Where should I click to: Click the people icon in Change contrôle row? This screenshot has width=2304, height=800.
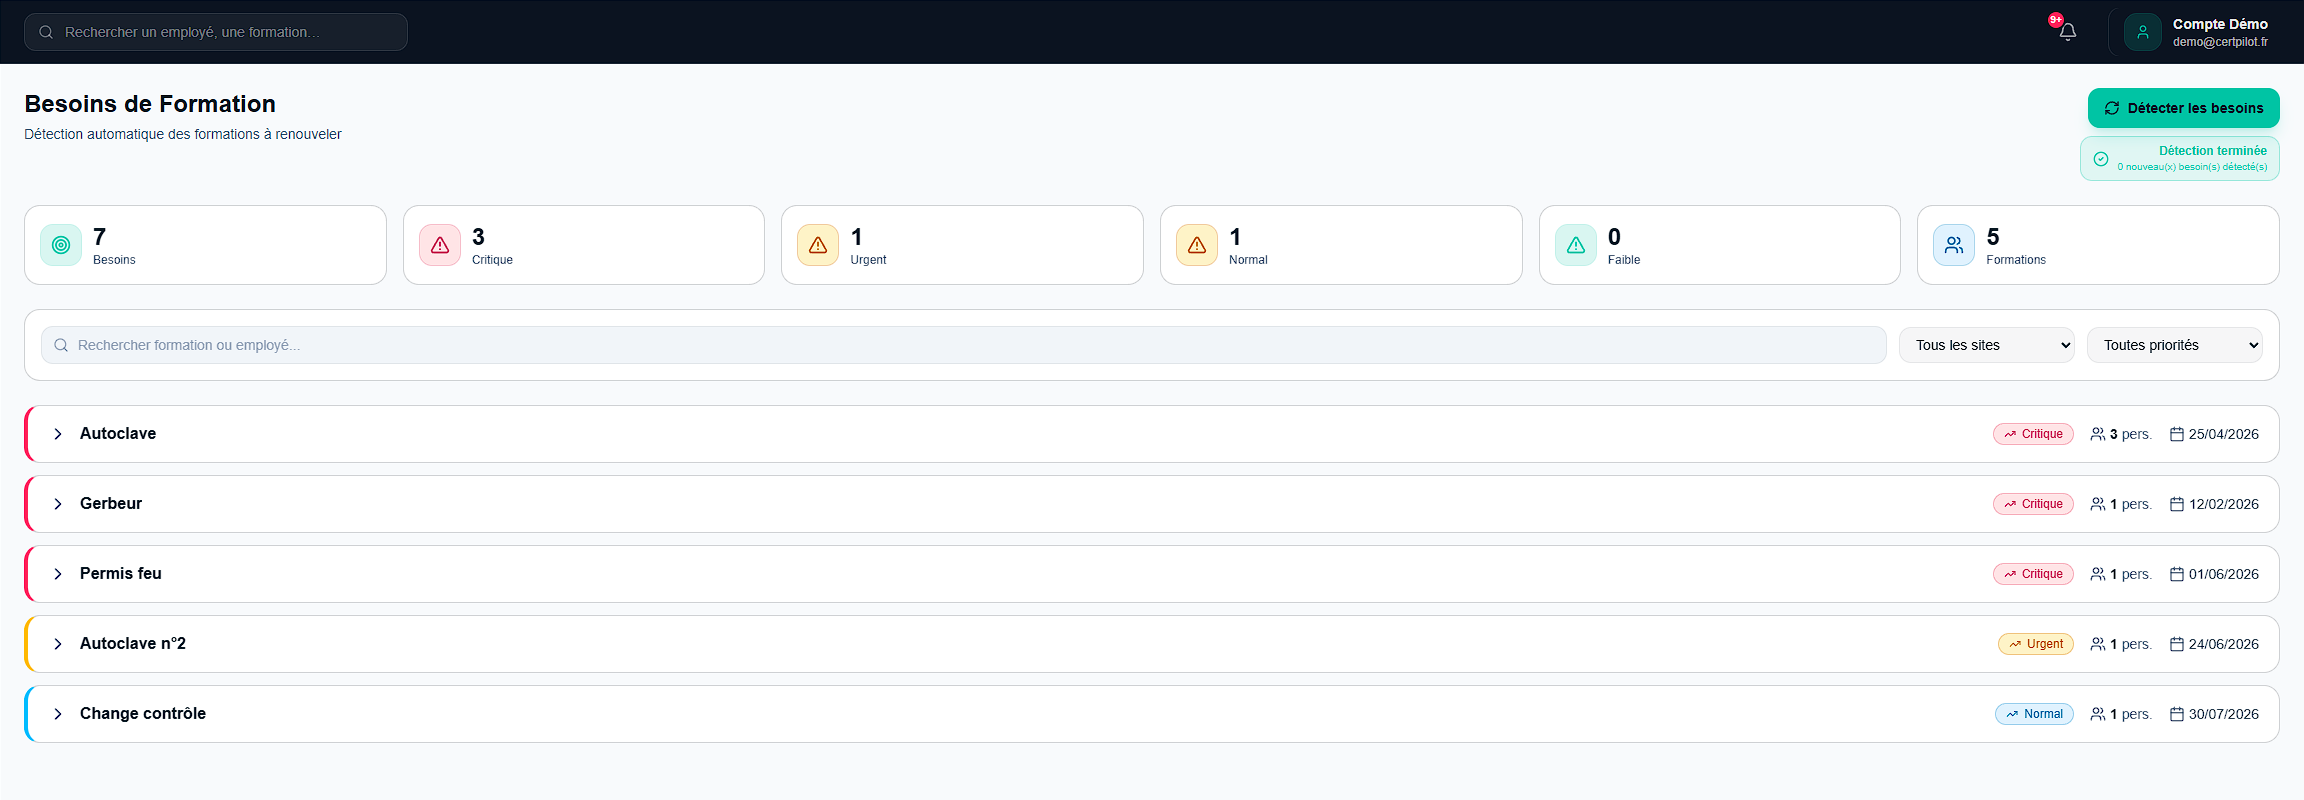click(x=2098, y=714)
